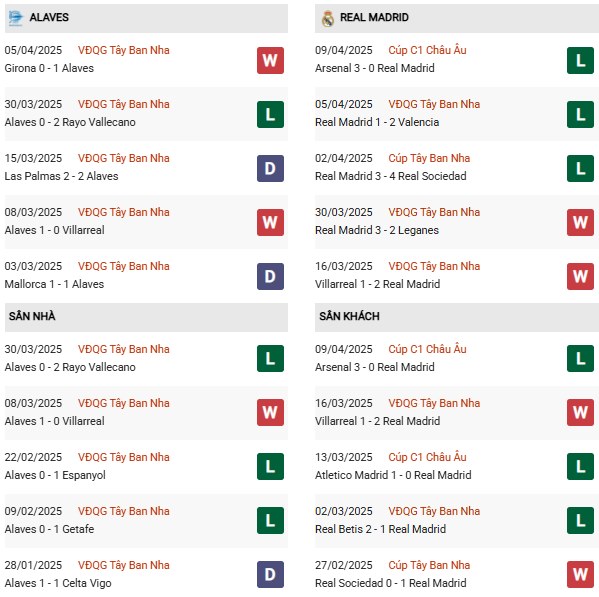Viewport: 599px width, 597px height.
Task: Click W badge for Girona 0-1 Alaves
Action: pyautogui.click(x=270, y=60)
